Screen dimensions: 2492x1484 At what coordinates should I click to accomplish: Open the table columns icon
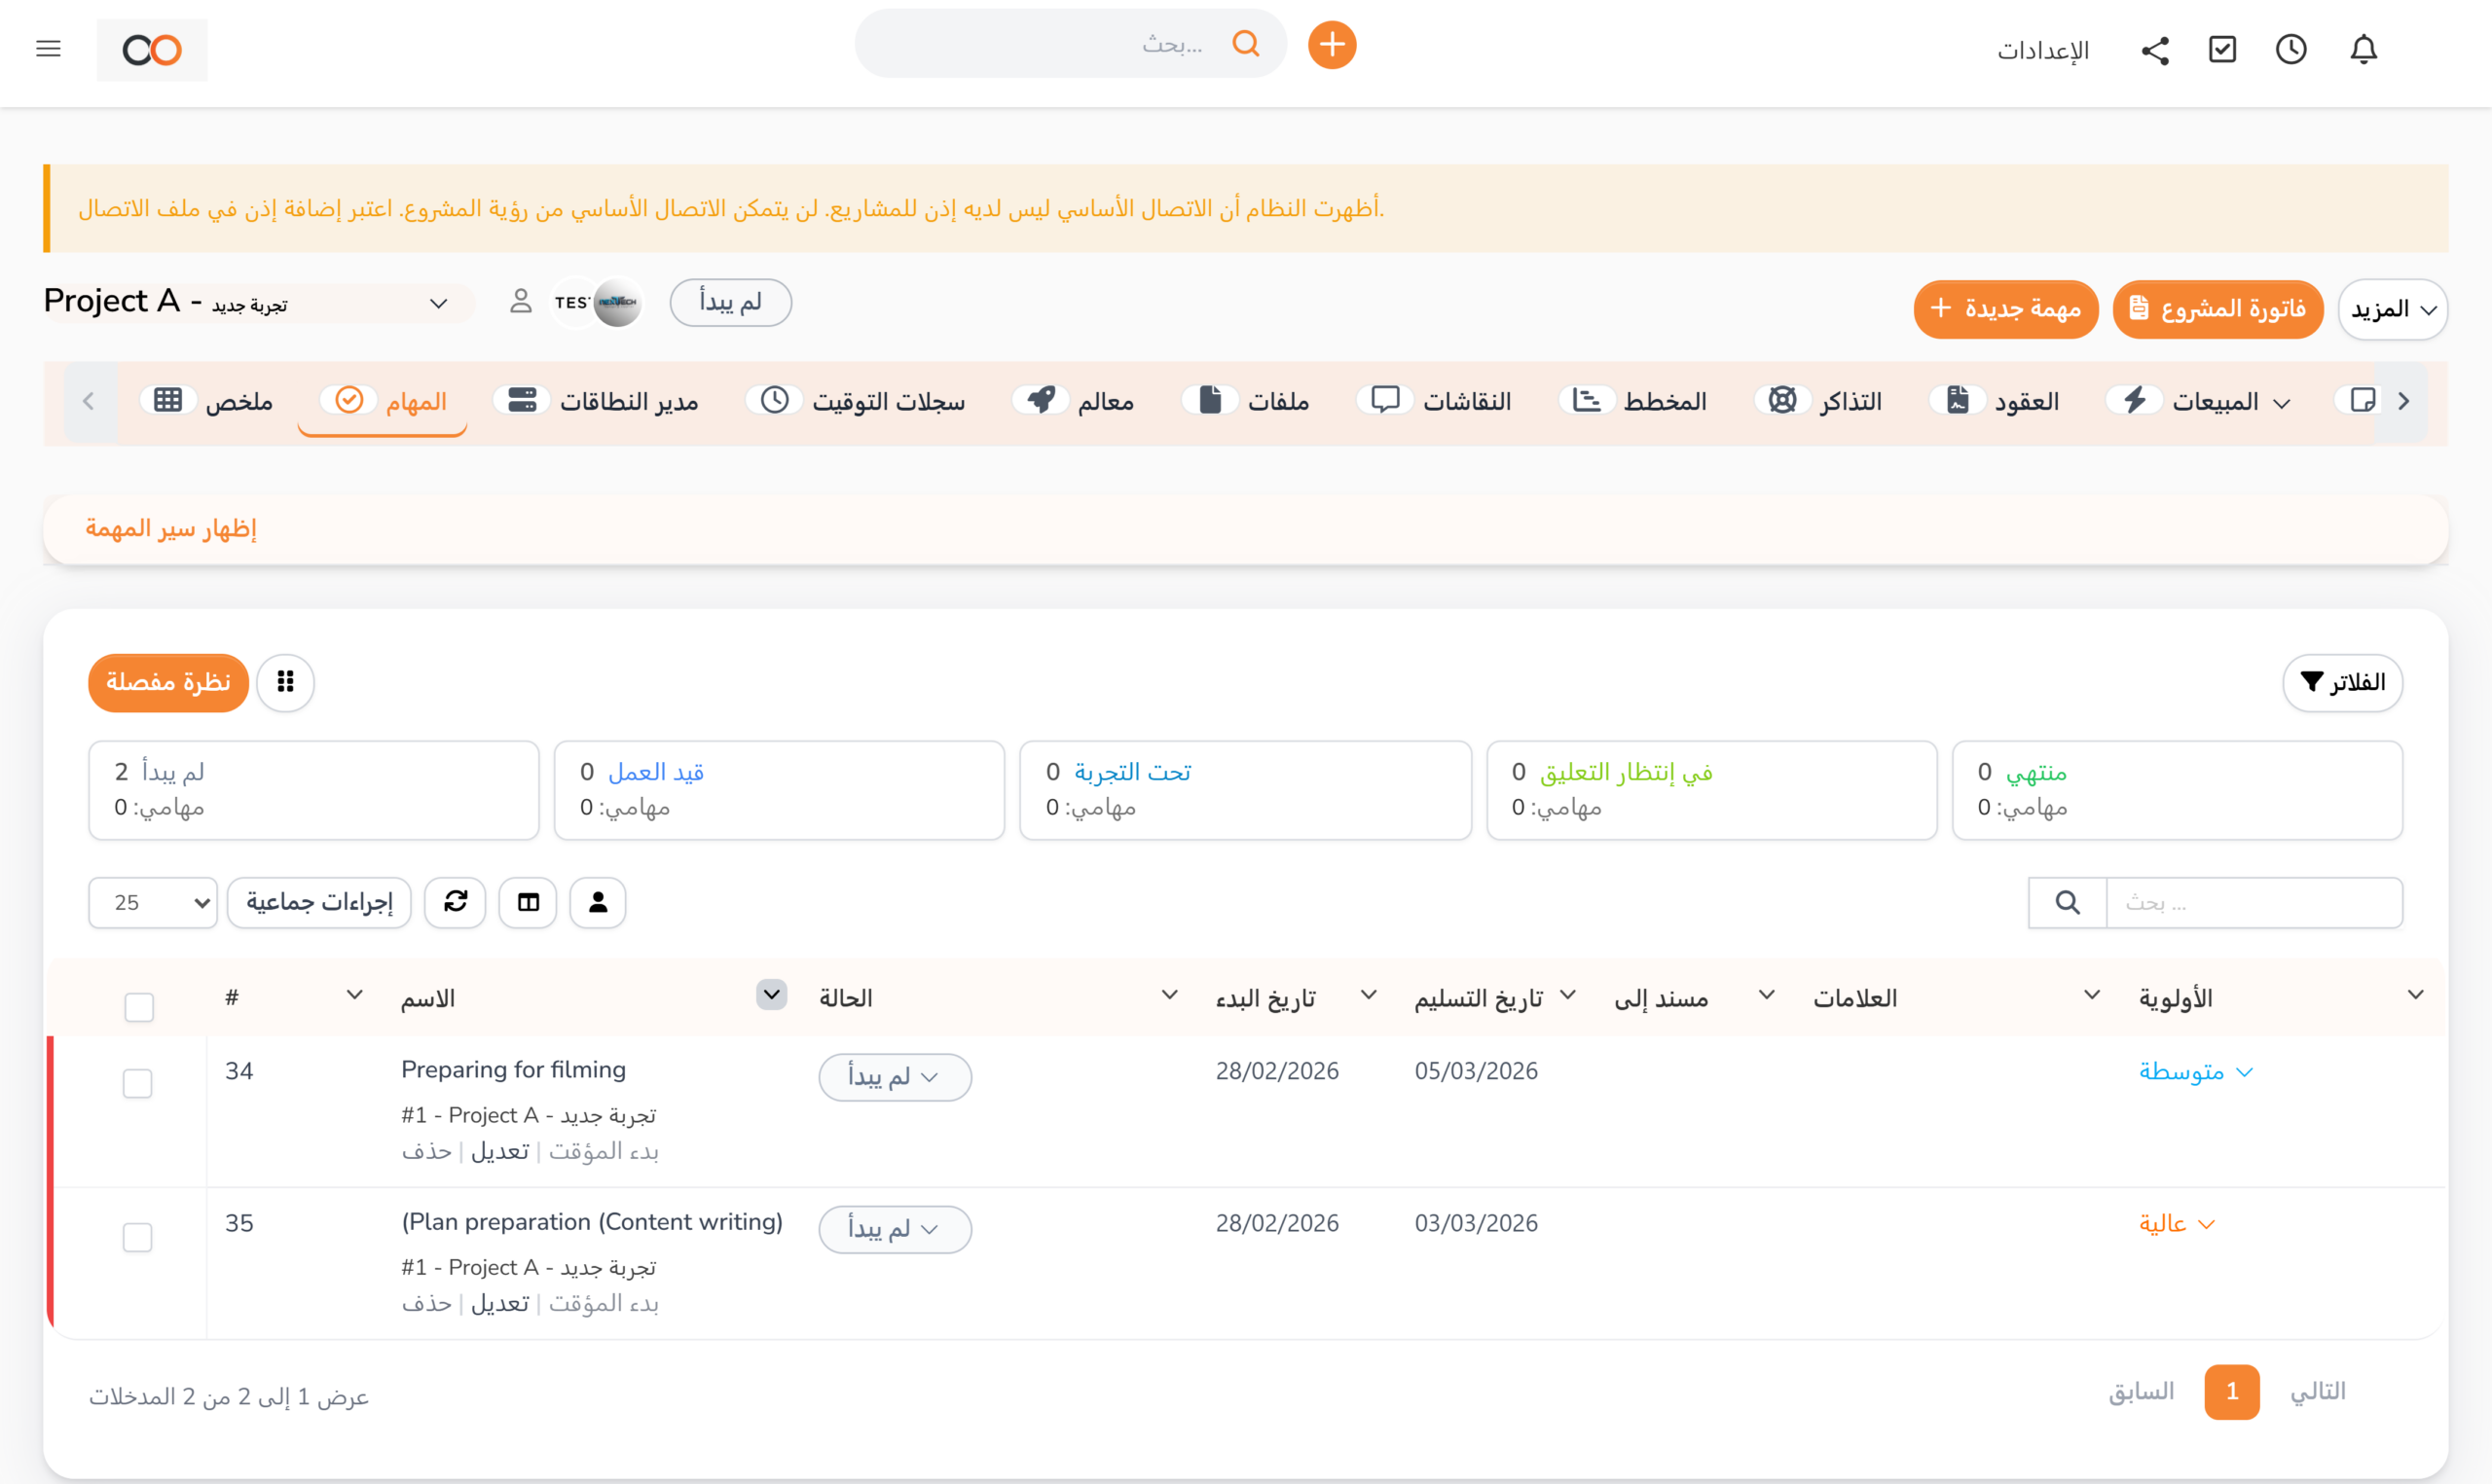pyautogui.click(x=527, y=902)
